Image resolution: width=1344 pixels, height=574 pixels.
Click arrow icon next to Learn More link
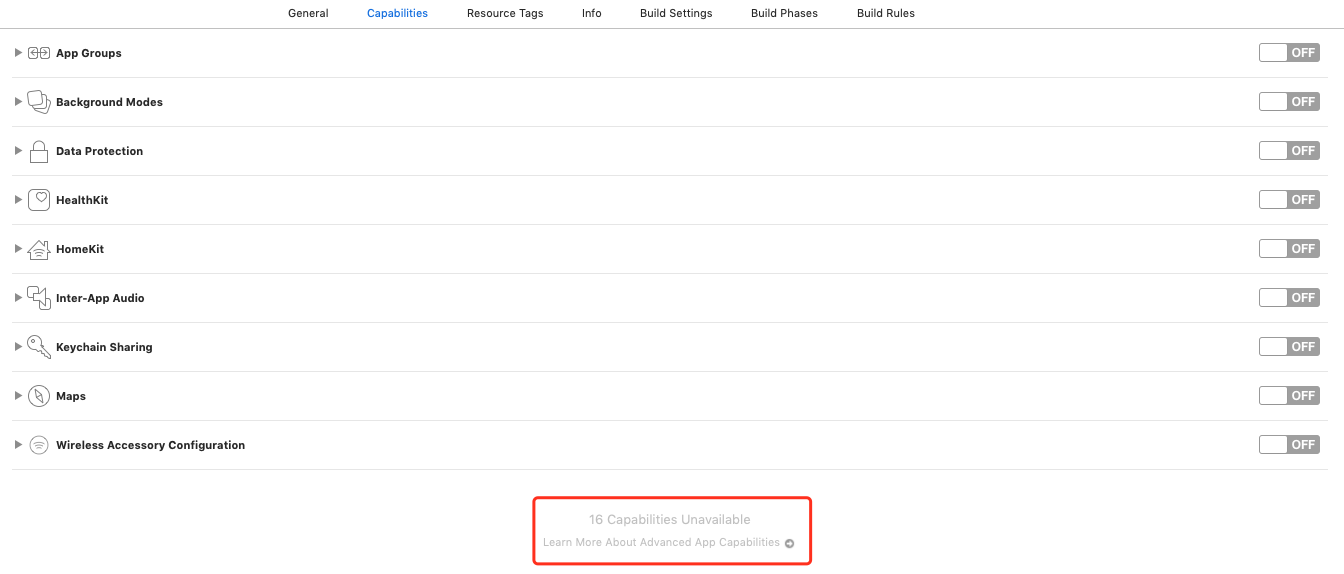pos(790,543)
